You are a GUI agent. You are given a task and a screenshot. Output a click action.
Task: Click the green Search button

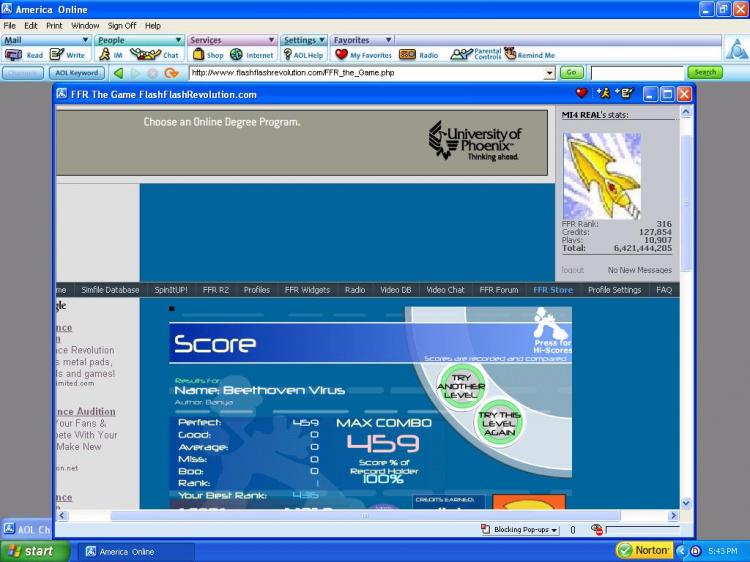point(705,73)
